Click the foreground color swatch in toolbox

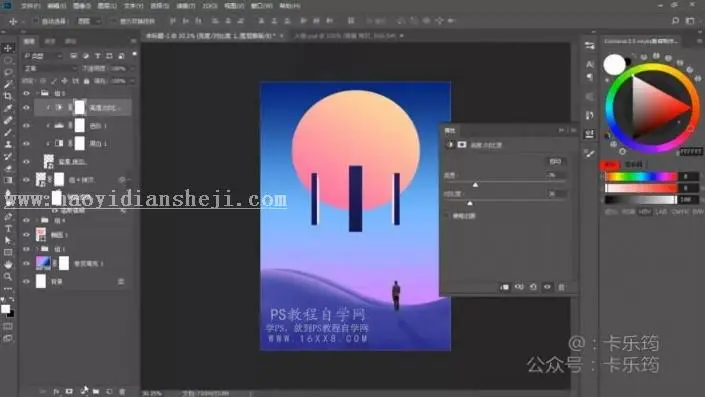click(5, 309)
